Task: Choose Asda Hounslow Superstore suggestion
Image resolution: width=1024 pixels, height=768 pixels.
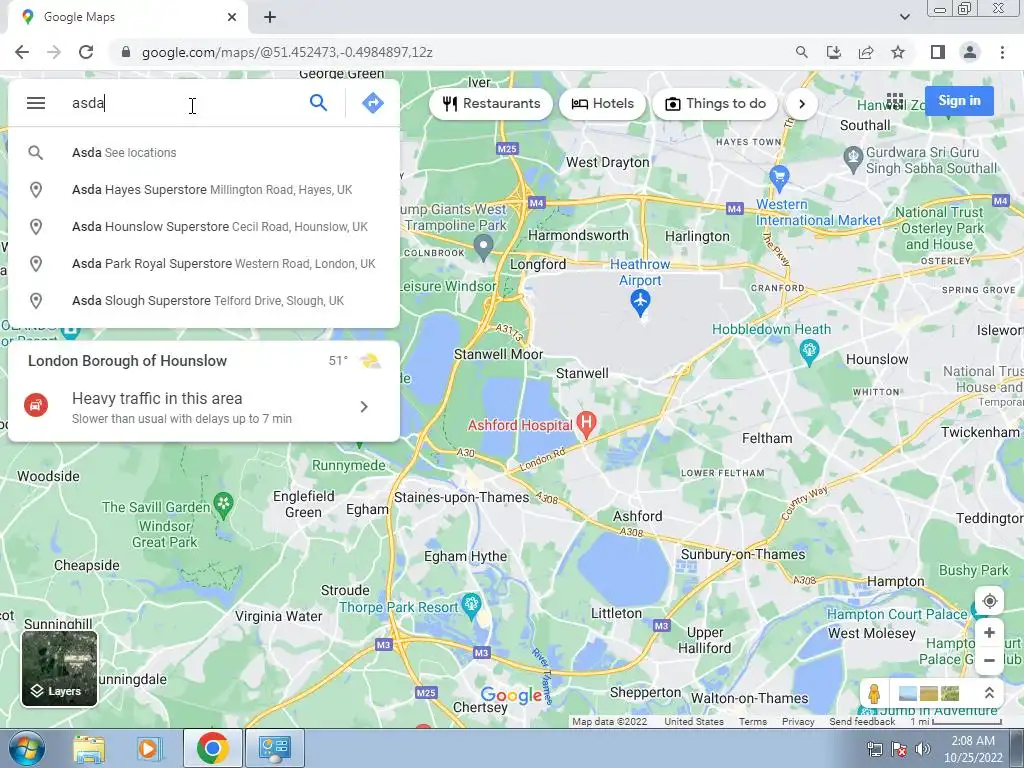Action: tap(204, 227)
